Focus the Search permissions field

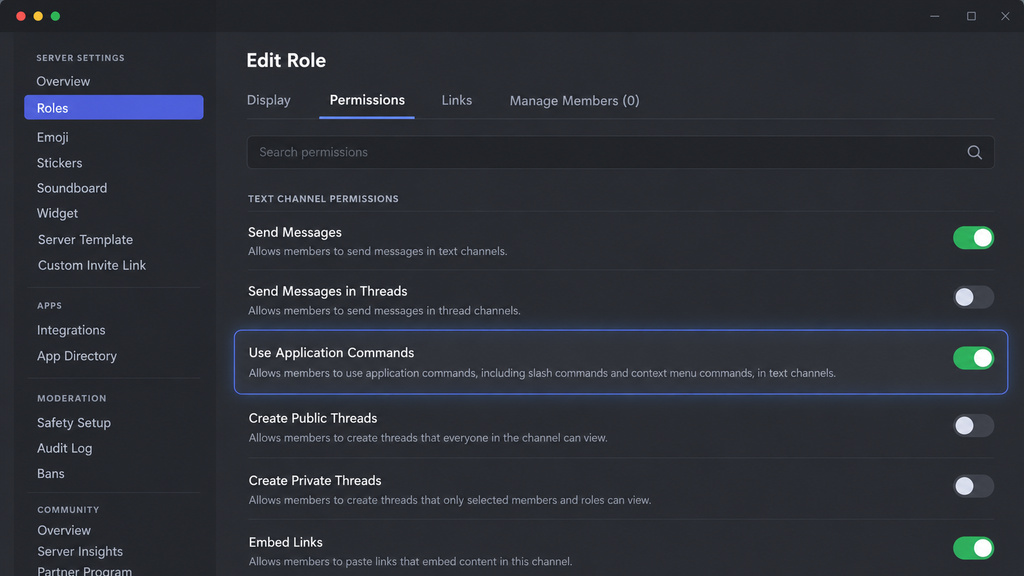click(620, 152)
